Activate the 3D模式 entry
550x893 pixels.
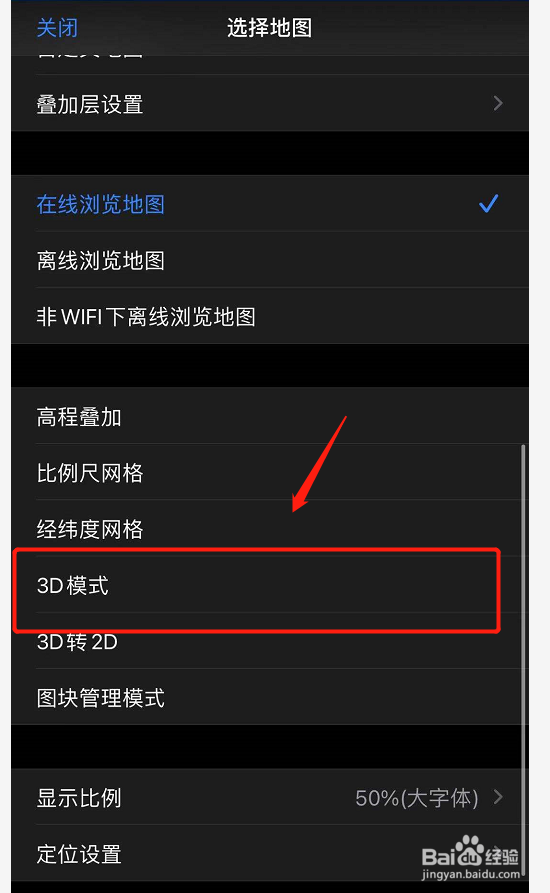click(x=270, y=585)
